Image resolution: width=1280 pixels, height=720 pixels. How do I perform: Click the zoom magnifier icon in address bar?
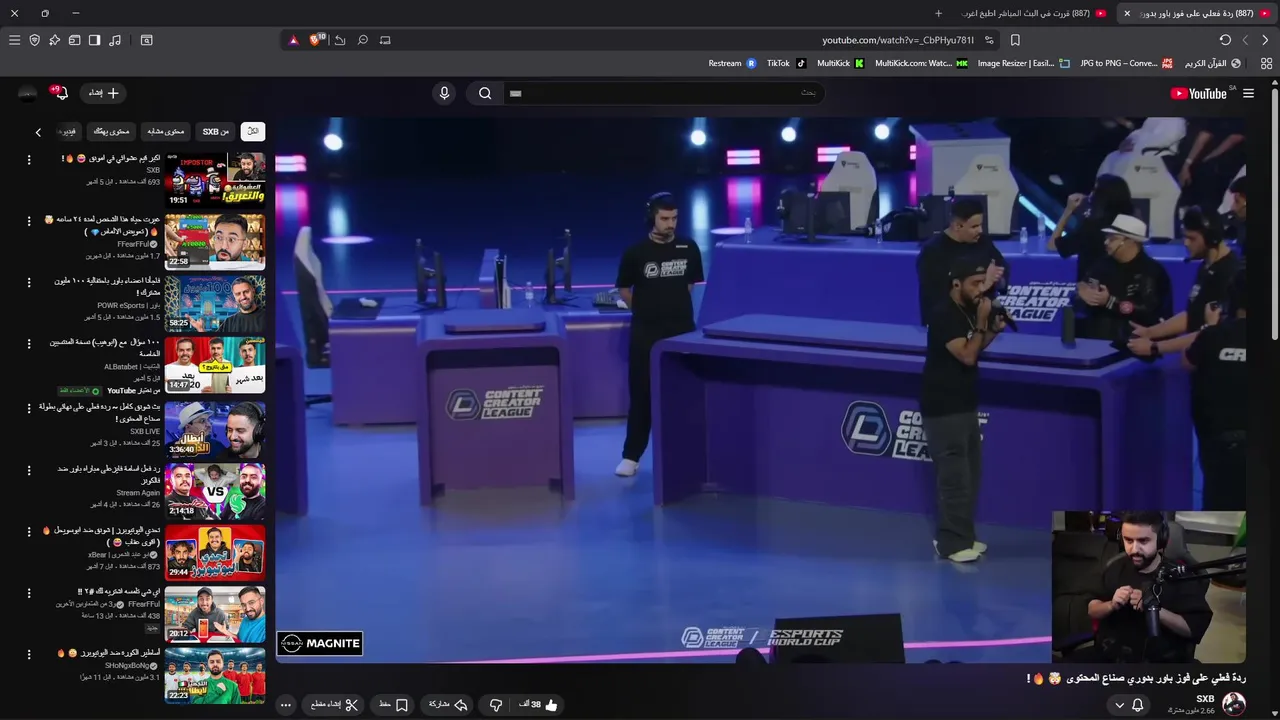coord(363,40)
